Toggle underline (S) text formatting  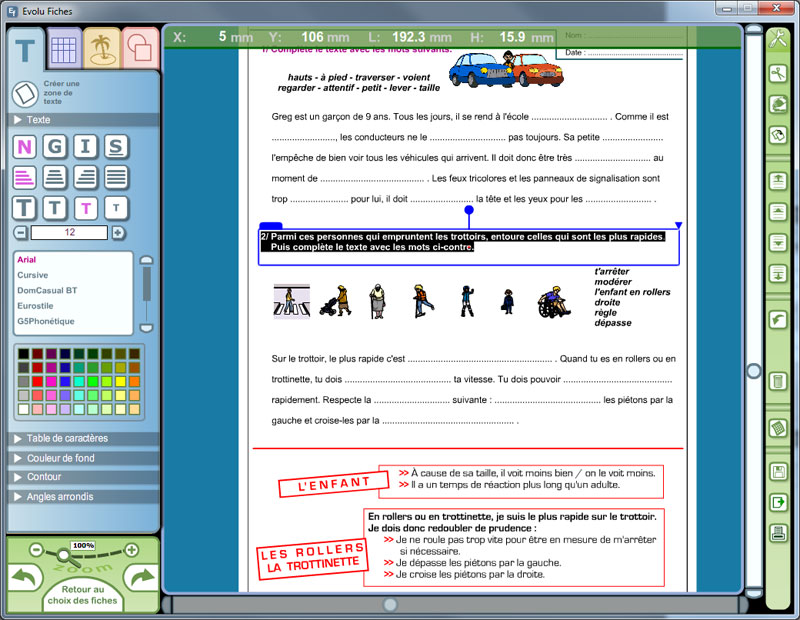coord(117,148)
